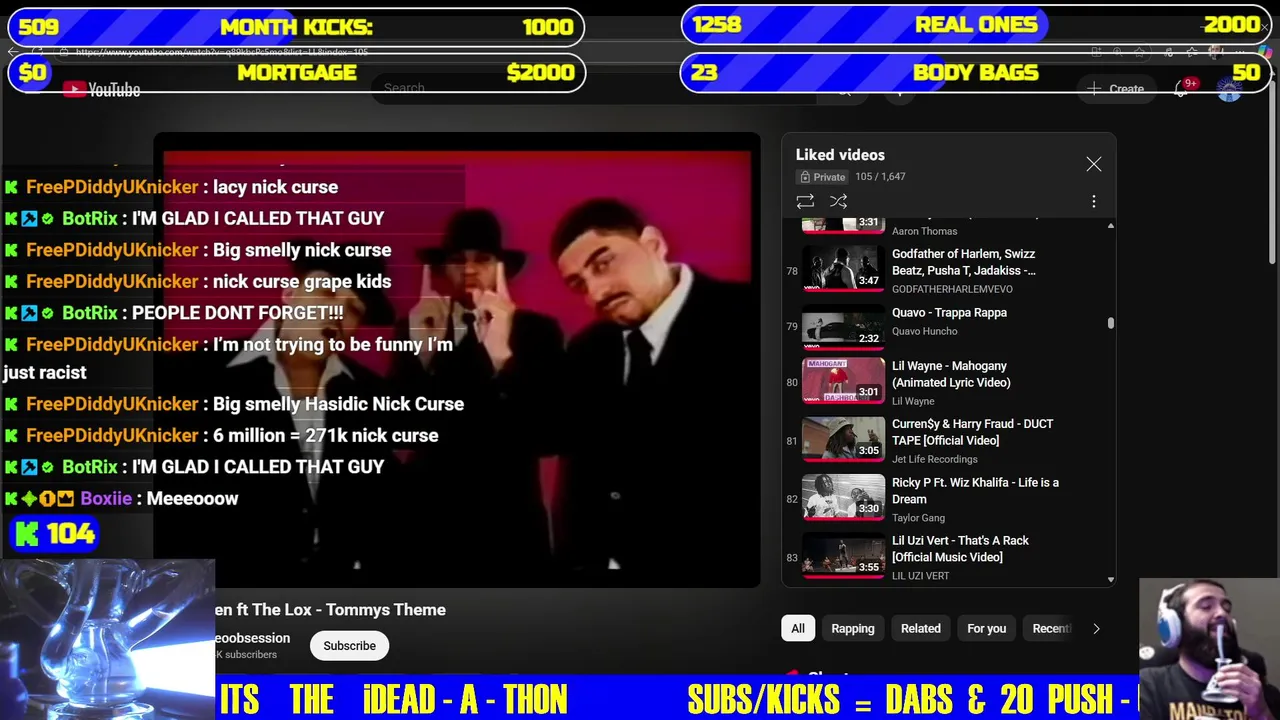This screenshot has width=1280, height=720.
Task: Show more filter chips with arrow
Action: click(1096, 628)
